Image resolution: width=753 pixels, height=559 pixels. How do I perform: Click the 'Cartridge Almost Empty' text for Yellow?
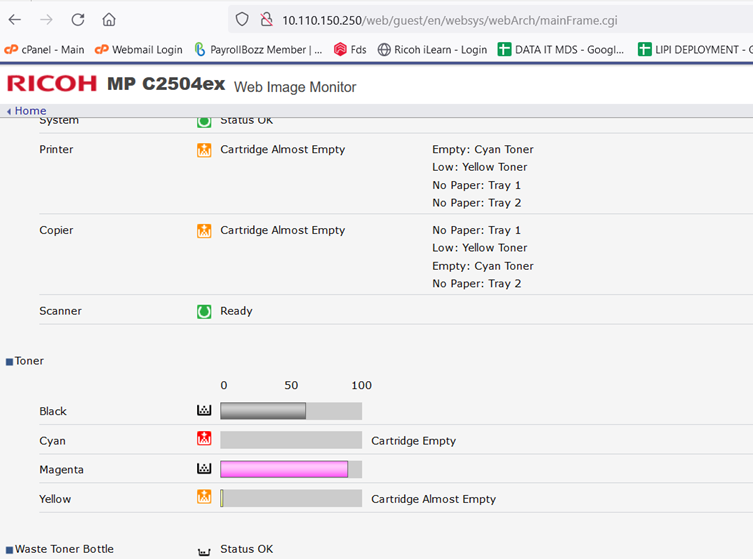pos(434,499)
